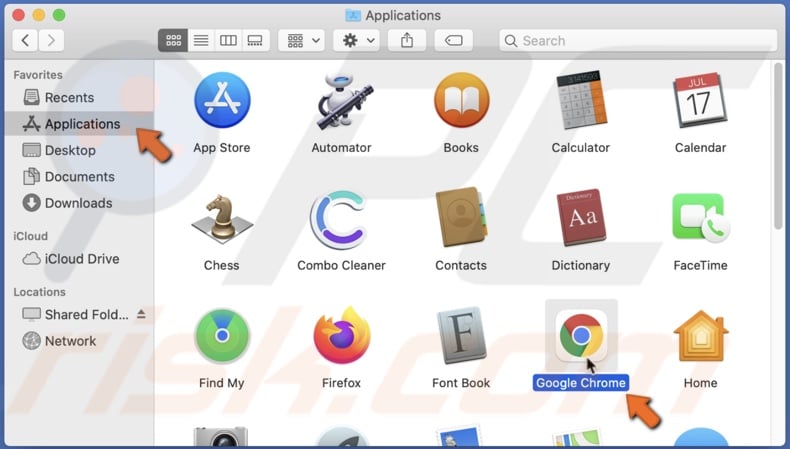The image size is (790, 449).
Task: Click the Automator name label
Action: point(342,148)
